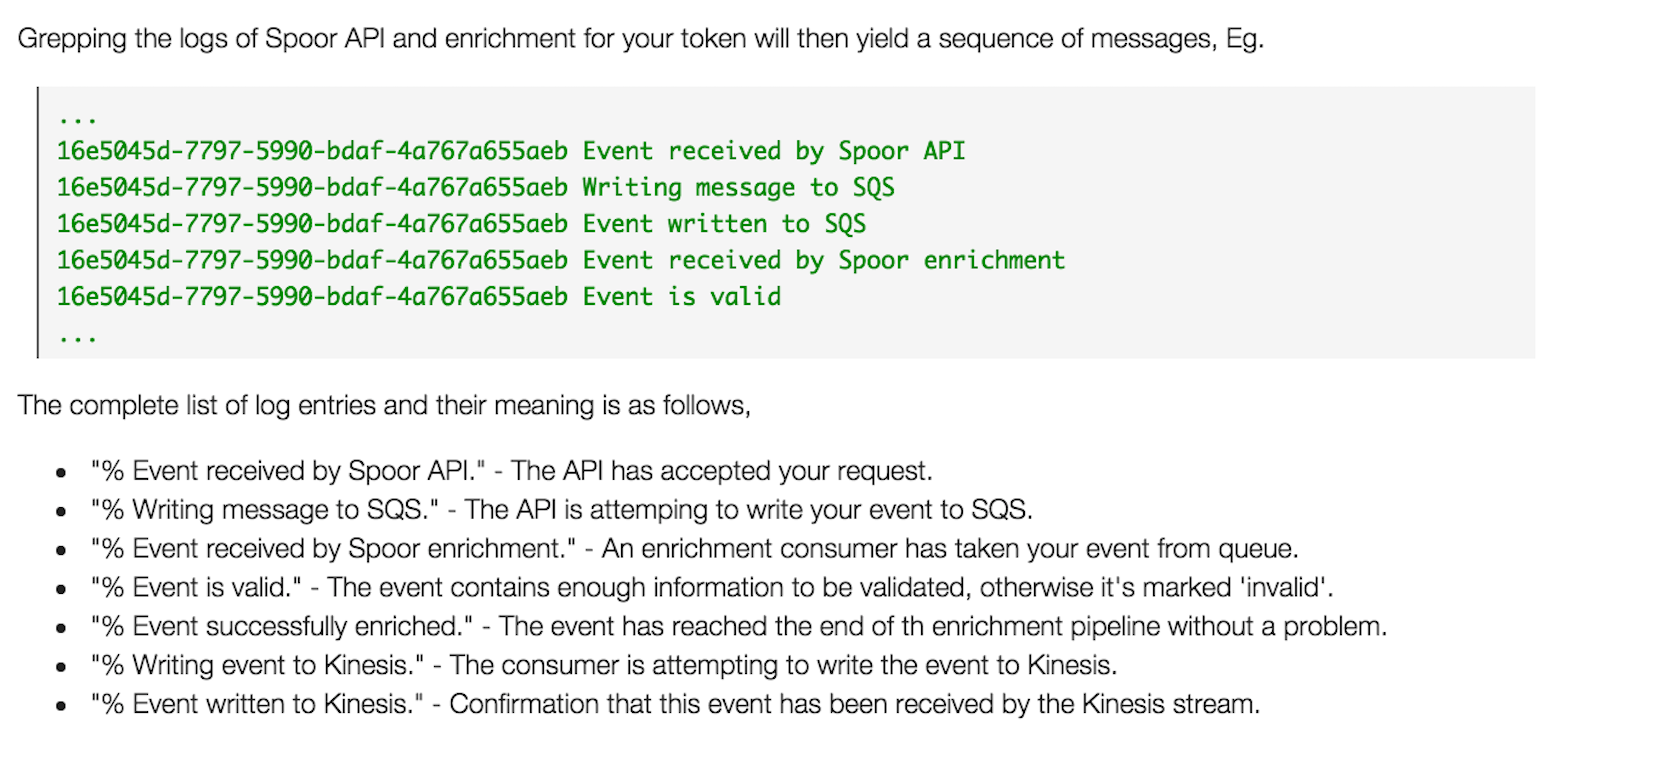Select the 'Event is valid' code line
Viewport: 1678px width, 762px height.
[419, 297]
